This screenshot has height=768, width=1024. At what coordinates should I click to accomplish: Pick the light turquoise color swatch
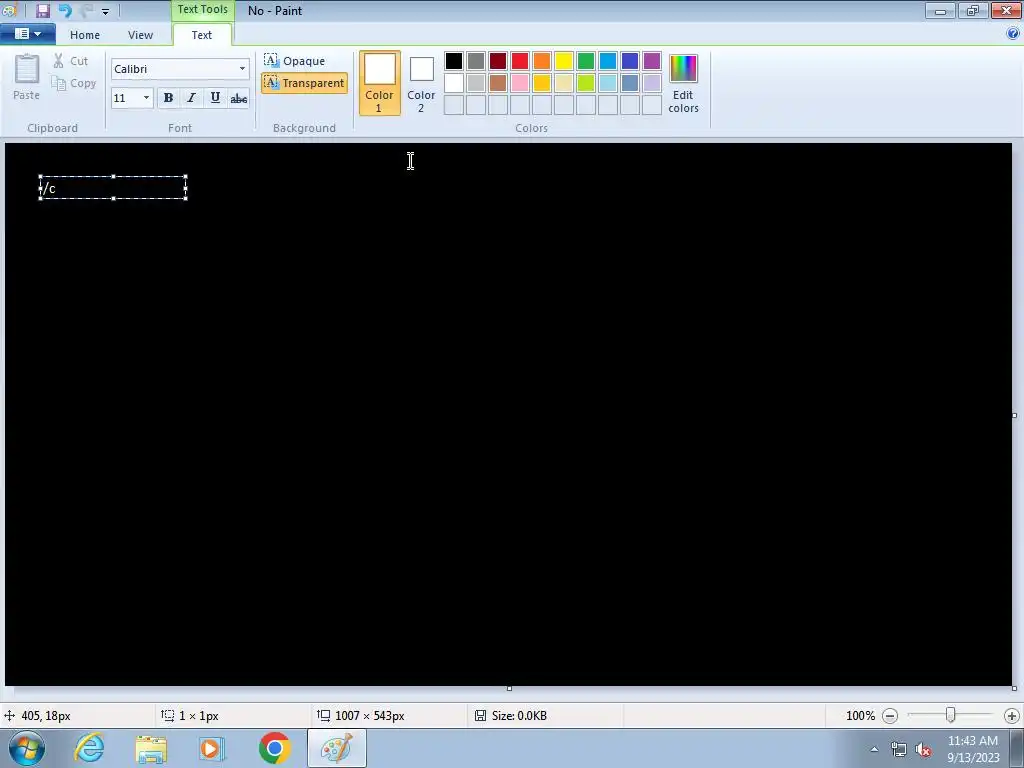[608, 83]
